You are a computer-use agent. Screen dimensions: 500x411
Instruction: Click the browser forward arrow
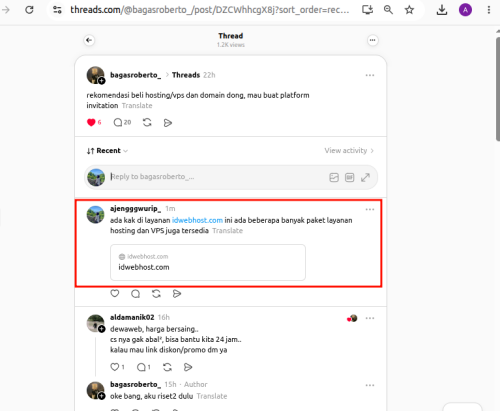6,10
